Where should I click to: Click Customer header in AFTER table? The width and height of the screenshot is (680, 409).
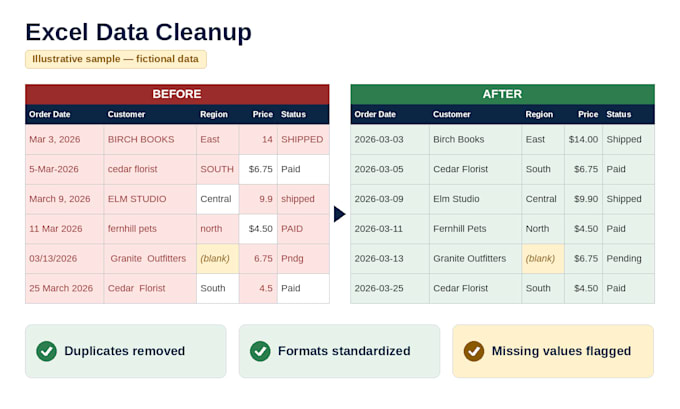(x=451, y=115)
